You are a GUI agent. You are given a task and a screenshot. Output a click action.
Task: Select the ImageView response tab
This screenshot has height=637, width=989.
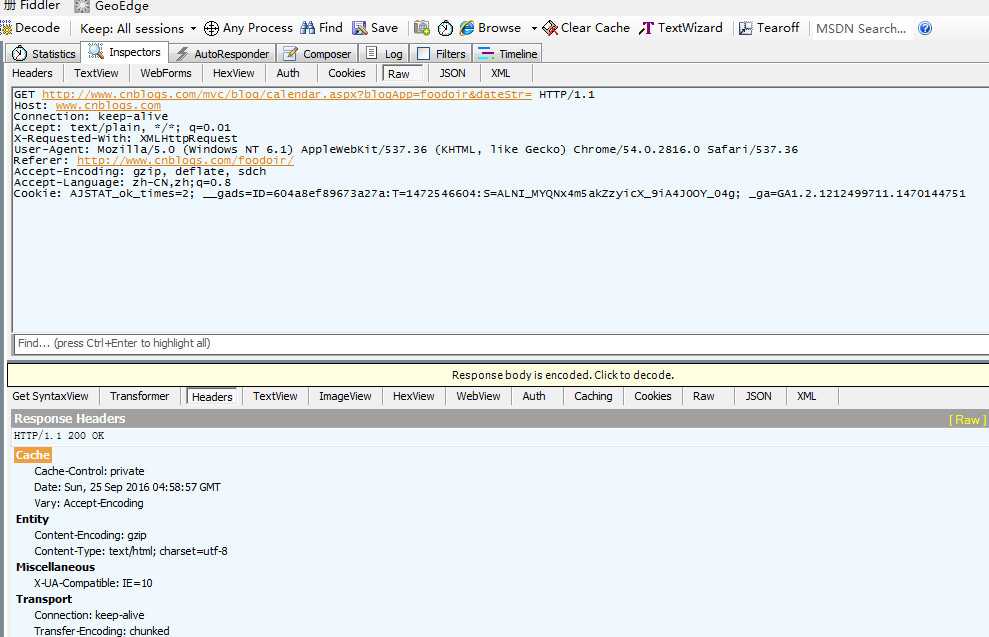[x=345, y=396]
